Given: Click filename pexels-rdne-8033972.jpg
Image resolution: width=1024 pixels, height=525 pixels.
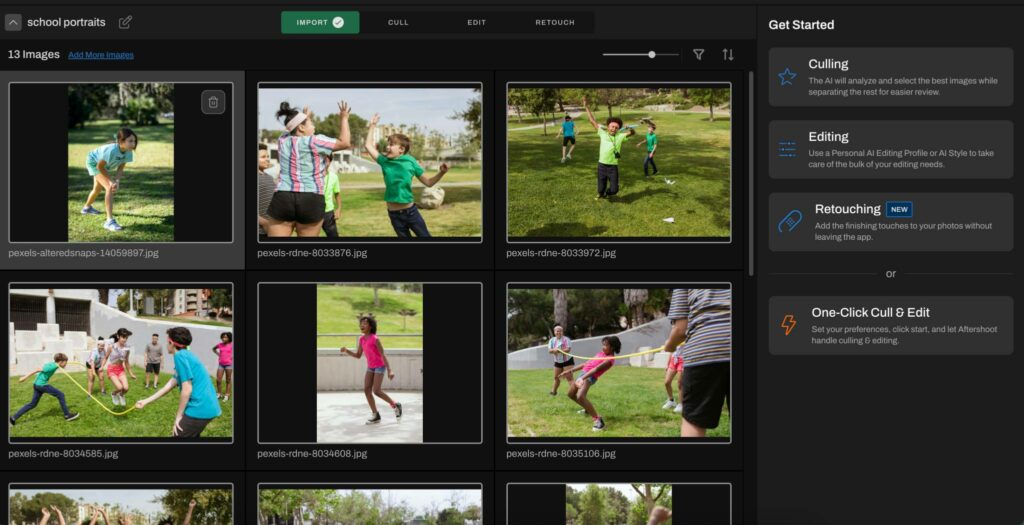Looking at the screenshot, I should point(561,253).
